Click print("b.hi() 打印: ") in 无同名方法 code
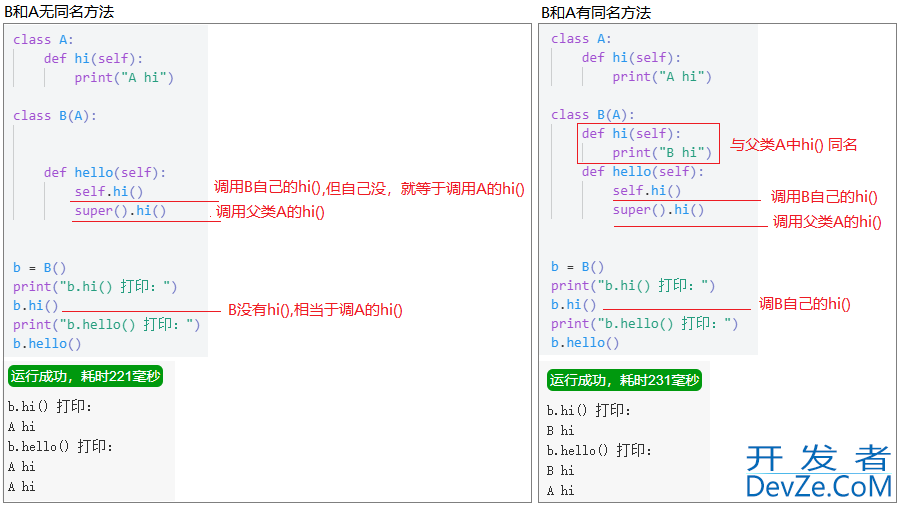This screenshot has width=902, height=508. point(95,287)
